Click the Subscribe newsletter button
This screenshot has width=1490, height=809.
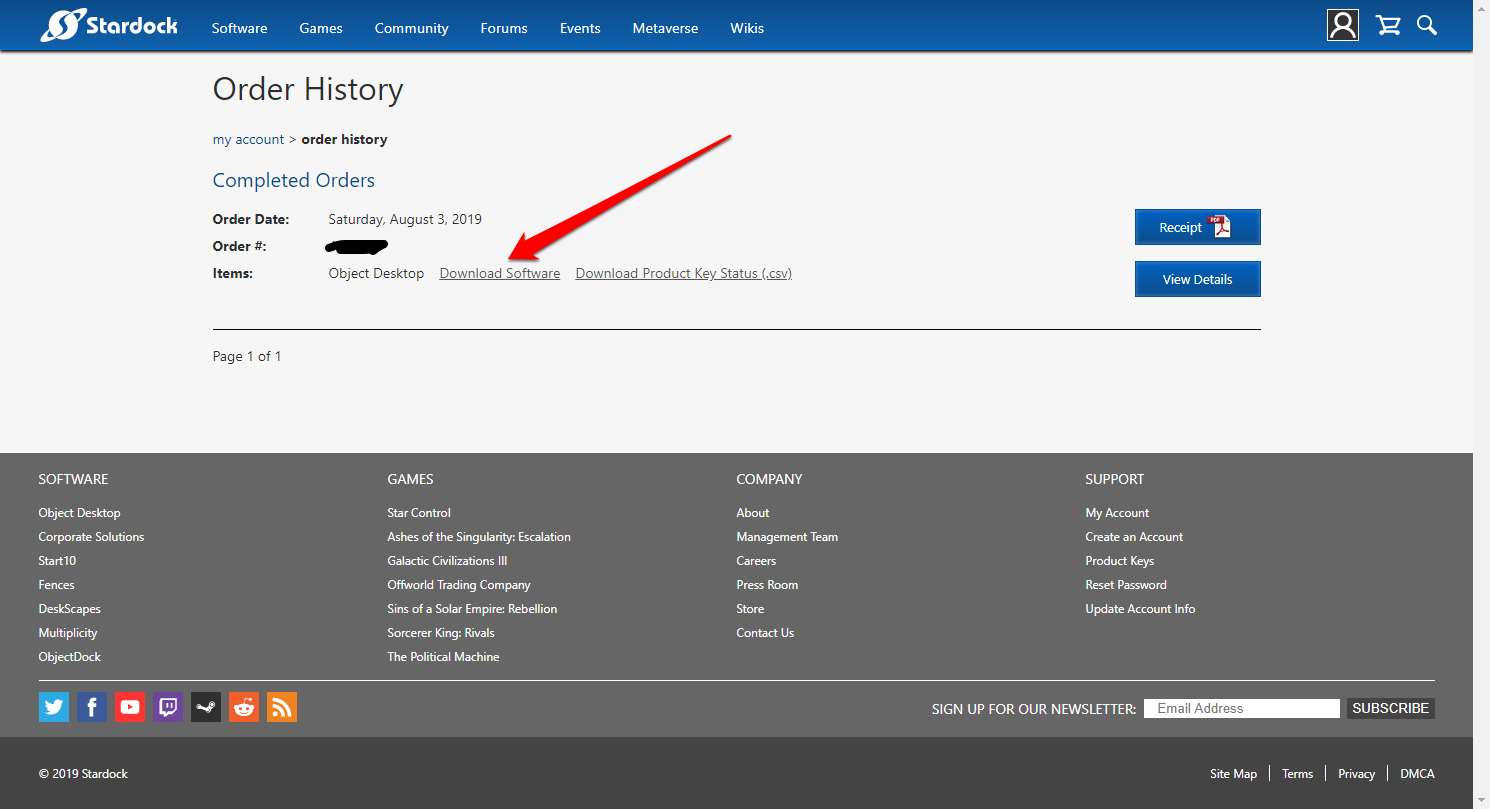pos(1390,708)
